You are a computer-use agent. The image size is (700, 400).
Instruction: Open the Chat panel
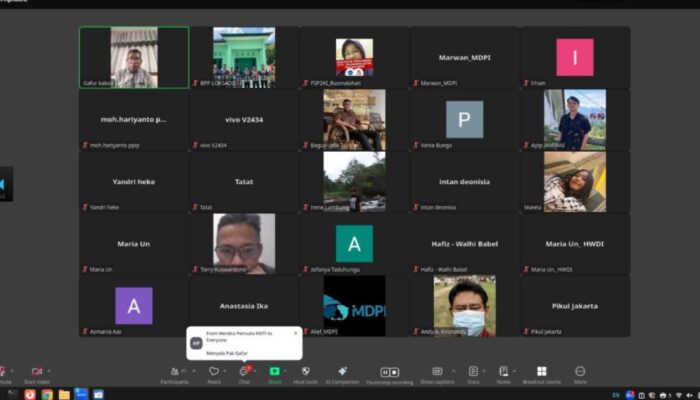click(x=244, y=373)
